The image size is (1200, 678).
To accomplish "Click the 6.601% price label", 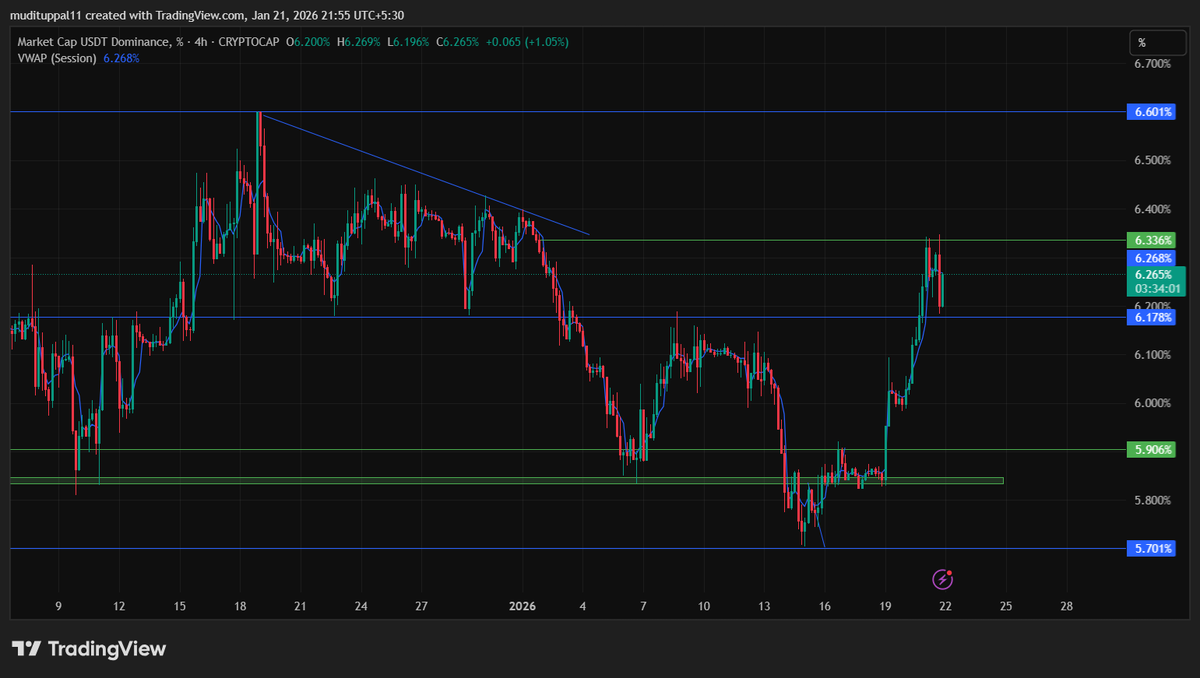I will 1152,112.
